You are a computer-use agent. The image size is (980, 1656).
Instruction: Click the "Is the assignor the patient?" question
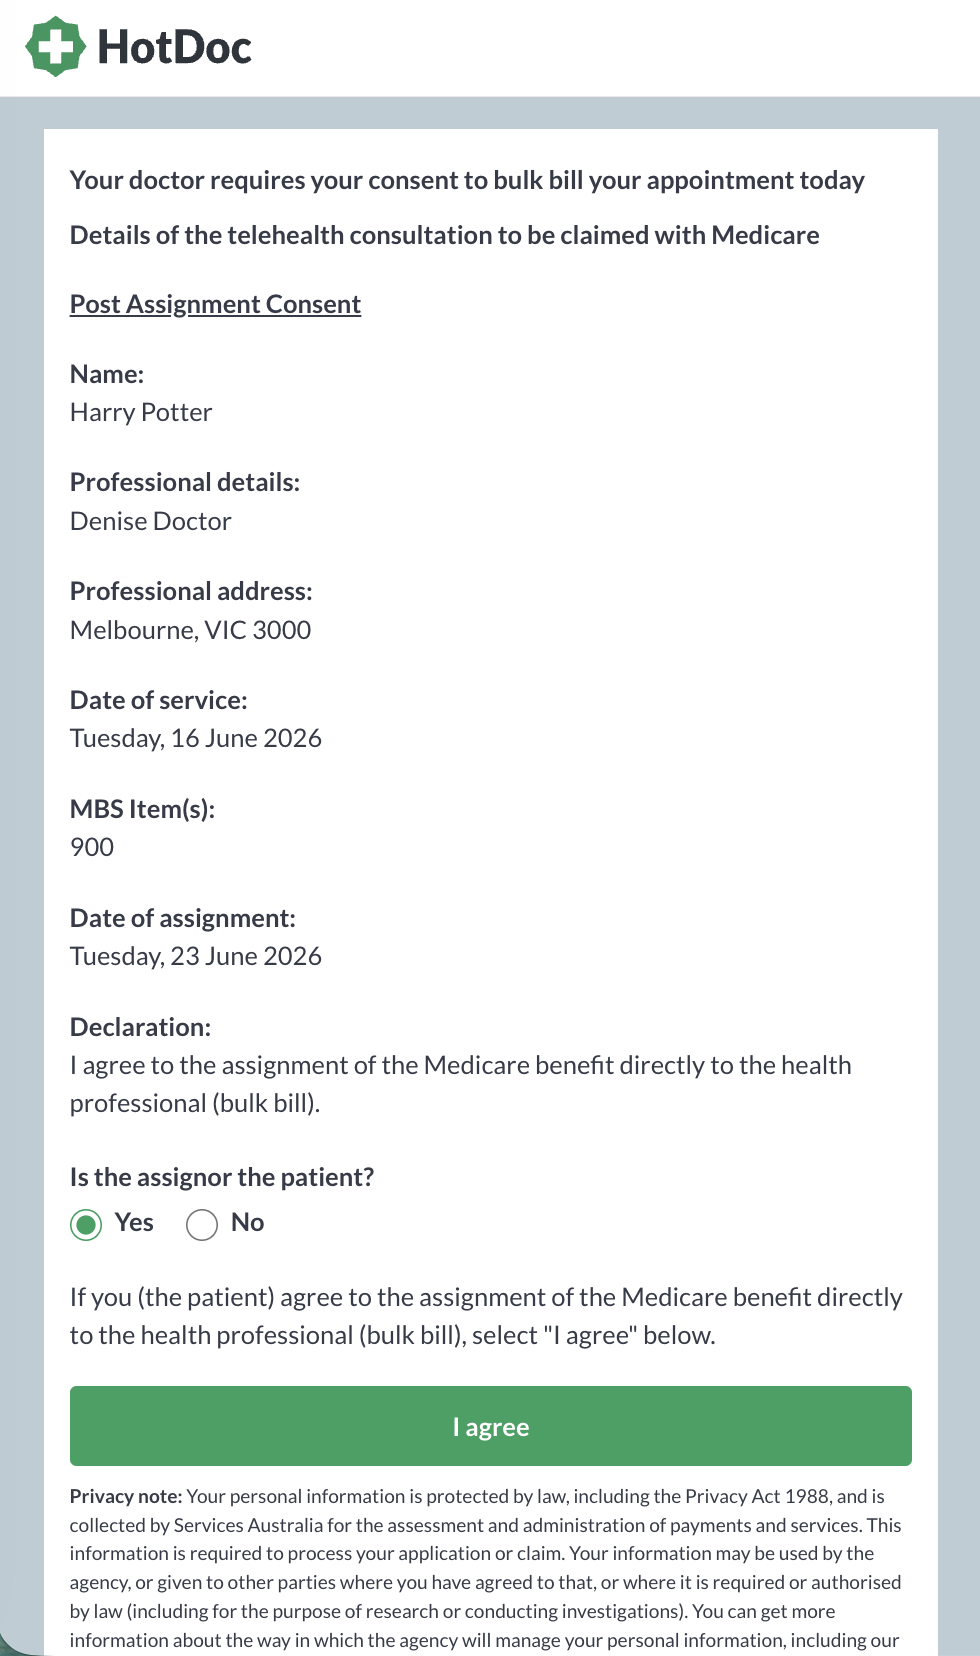tap(221, 1177)
